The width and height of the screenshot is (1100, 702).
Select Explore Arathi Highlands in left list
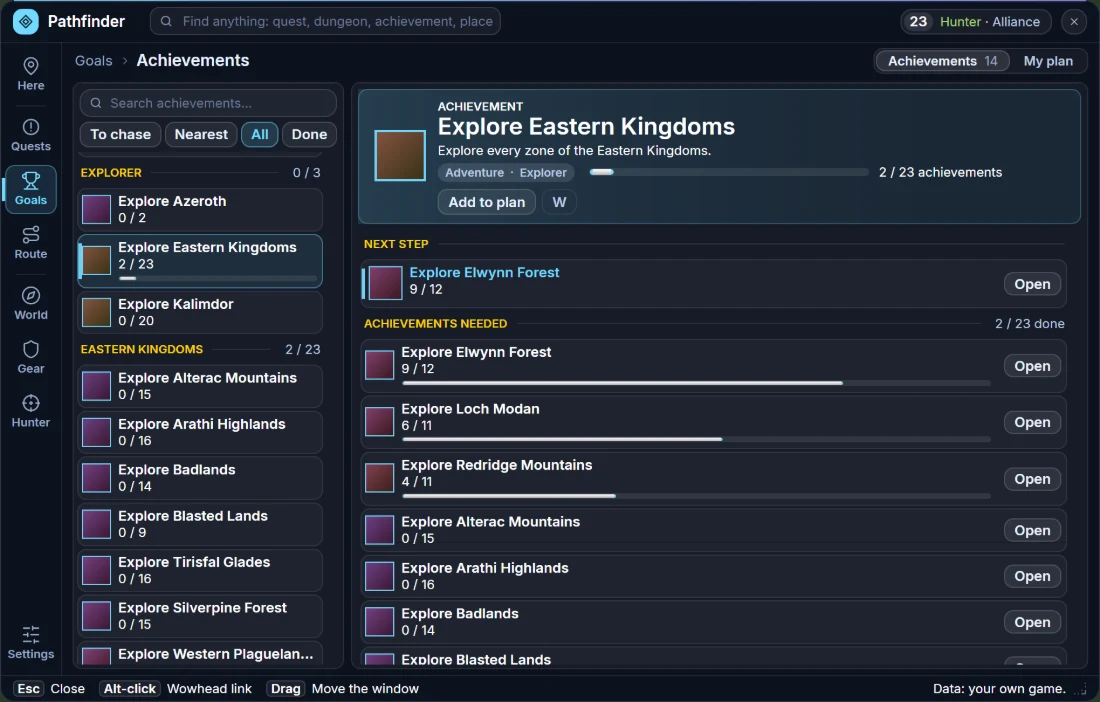click(x=200, y=432)
